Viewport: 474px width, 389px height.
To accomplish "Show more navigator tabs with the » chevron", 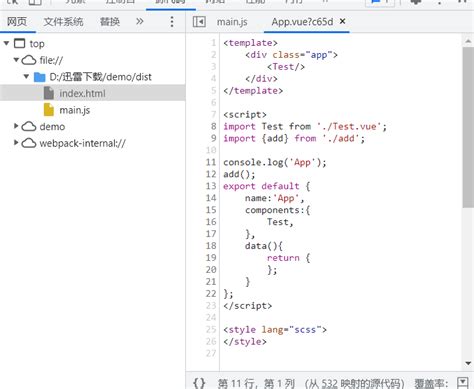I will (x=140, y=22).
